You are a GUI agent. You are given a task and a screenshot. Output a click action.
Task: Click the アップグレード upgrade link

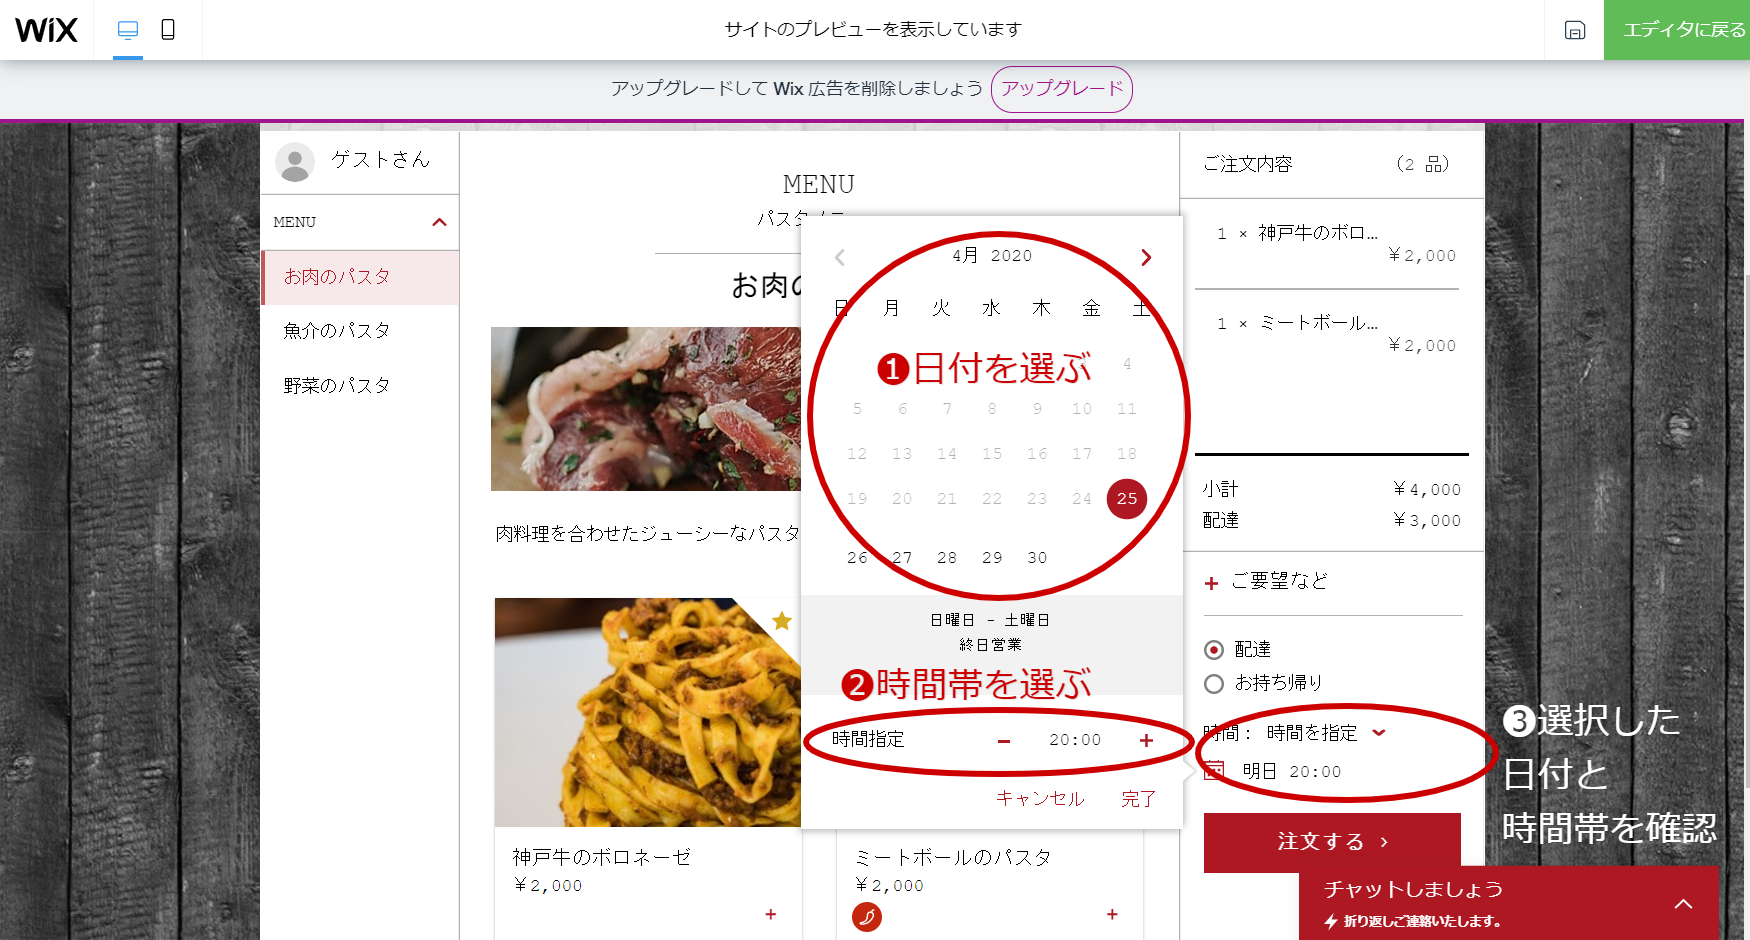(x=1062, y=89)
